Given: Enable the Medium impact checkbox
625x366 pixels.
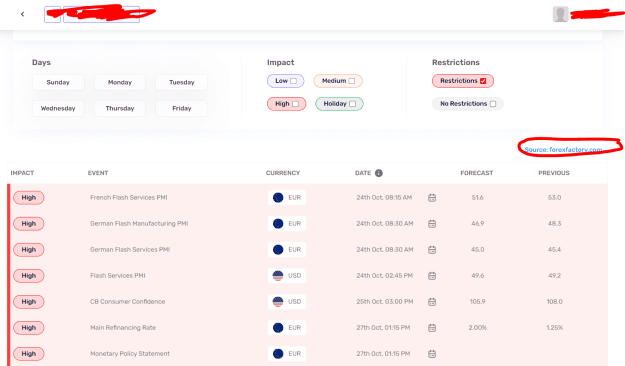Looking at the screenshot, I should tap(352, 81).
